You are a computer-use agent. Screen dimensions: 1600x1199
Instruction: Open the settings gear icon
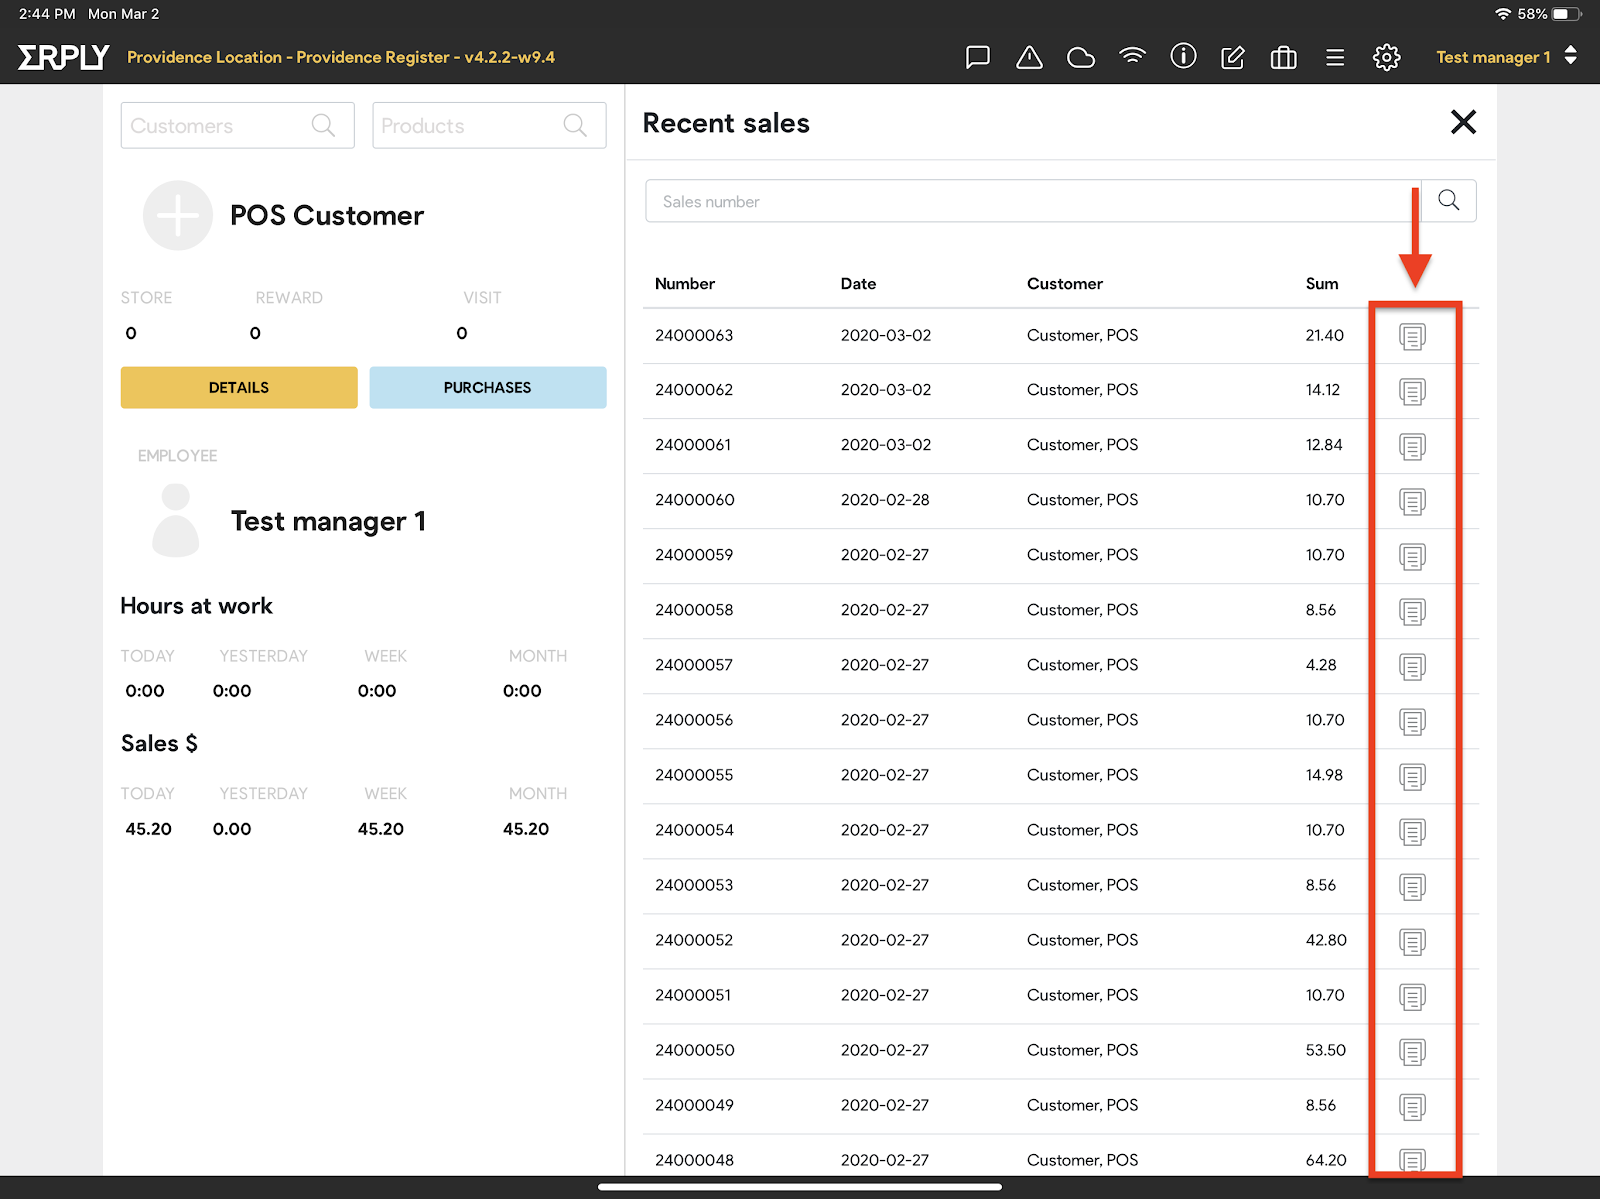[x=1386, y=57]
